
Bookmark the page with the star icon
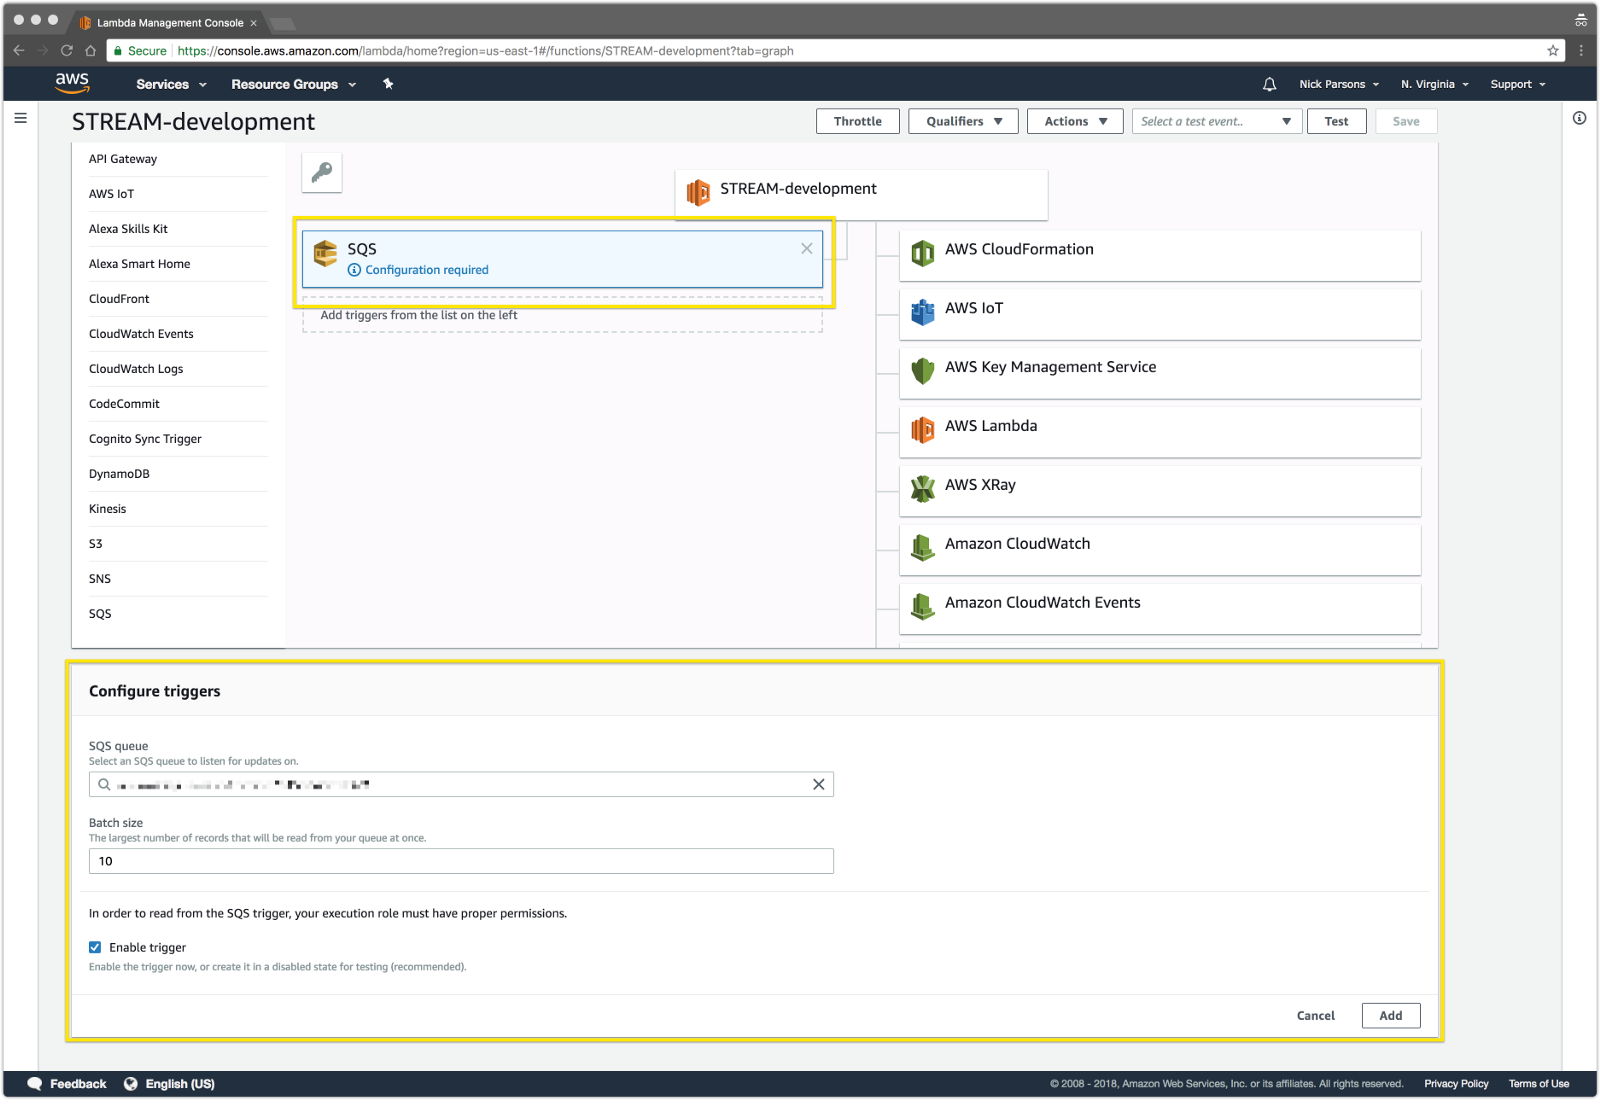1553,50
